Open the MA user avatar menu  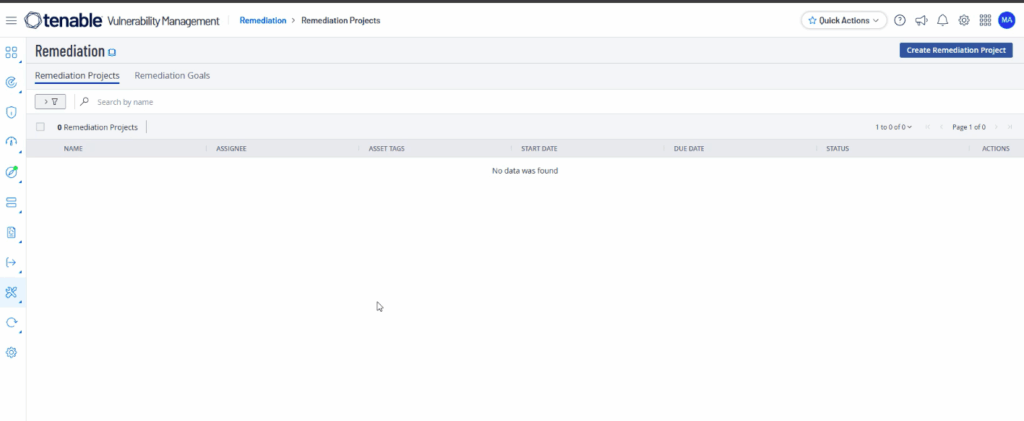pos(1006,20)
